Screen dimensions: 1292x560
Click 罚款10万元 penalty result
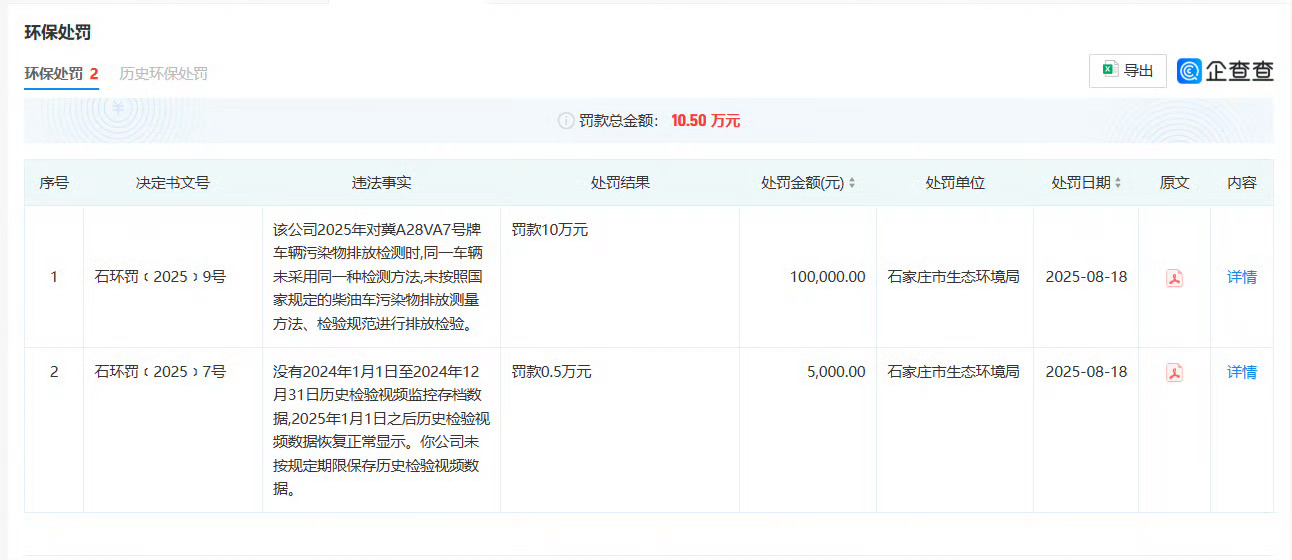click(x=550, y=230)
